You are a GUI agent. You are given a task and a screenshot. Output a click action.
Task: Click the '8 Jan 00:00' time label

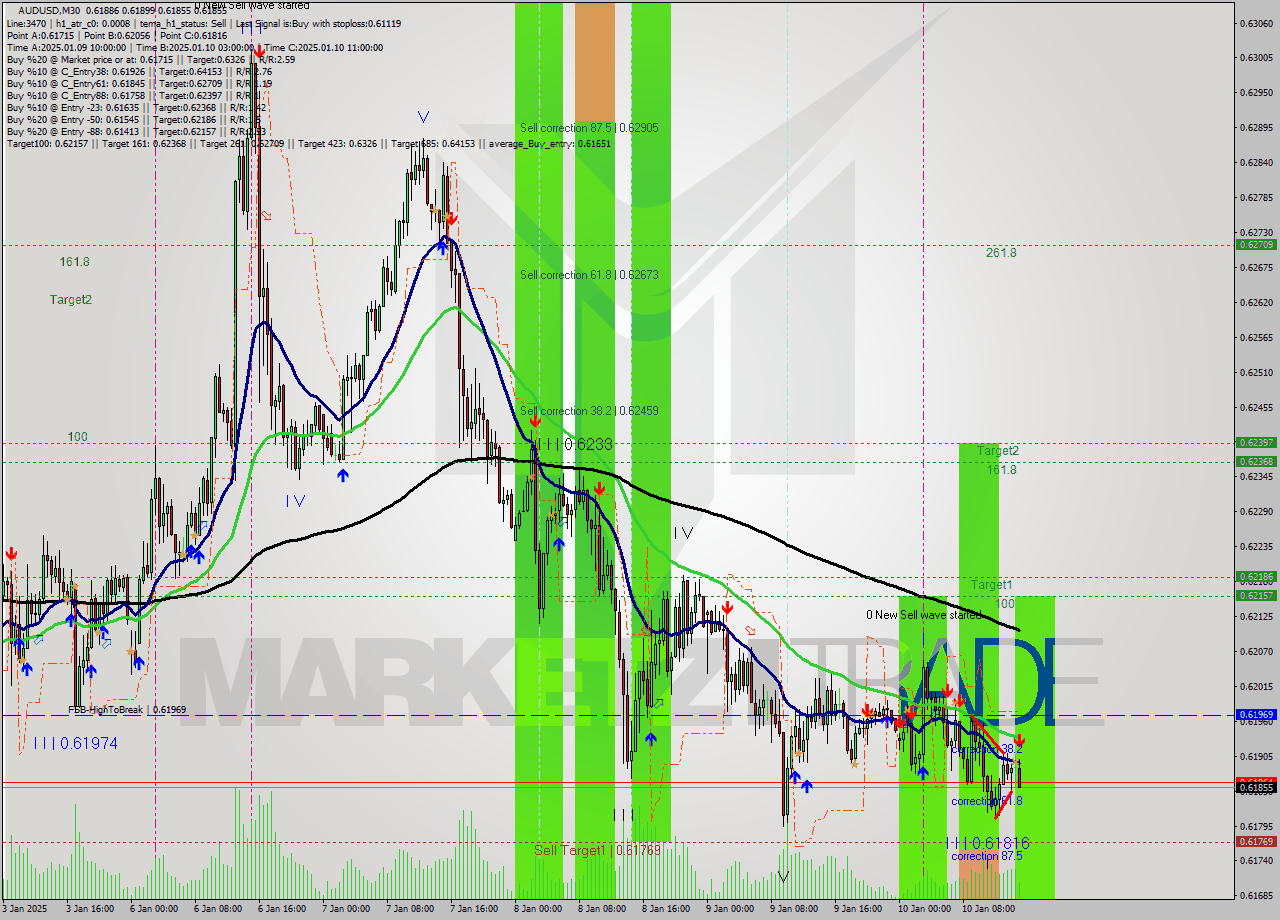click(538, 909)
